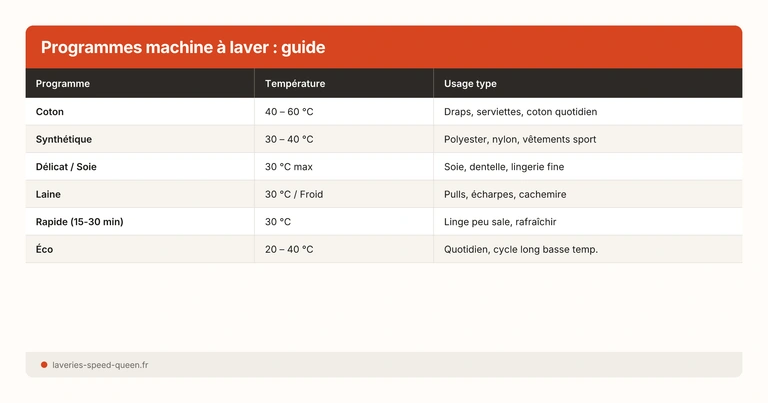Screen dimensions: 768x403
Task: Click the 30 °C max temperature cell
Action: pos(289,167)
